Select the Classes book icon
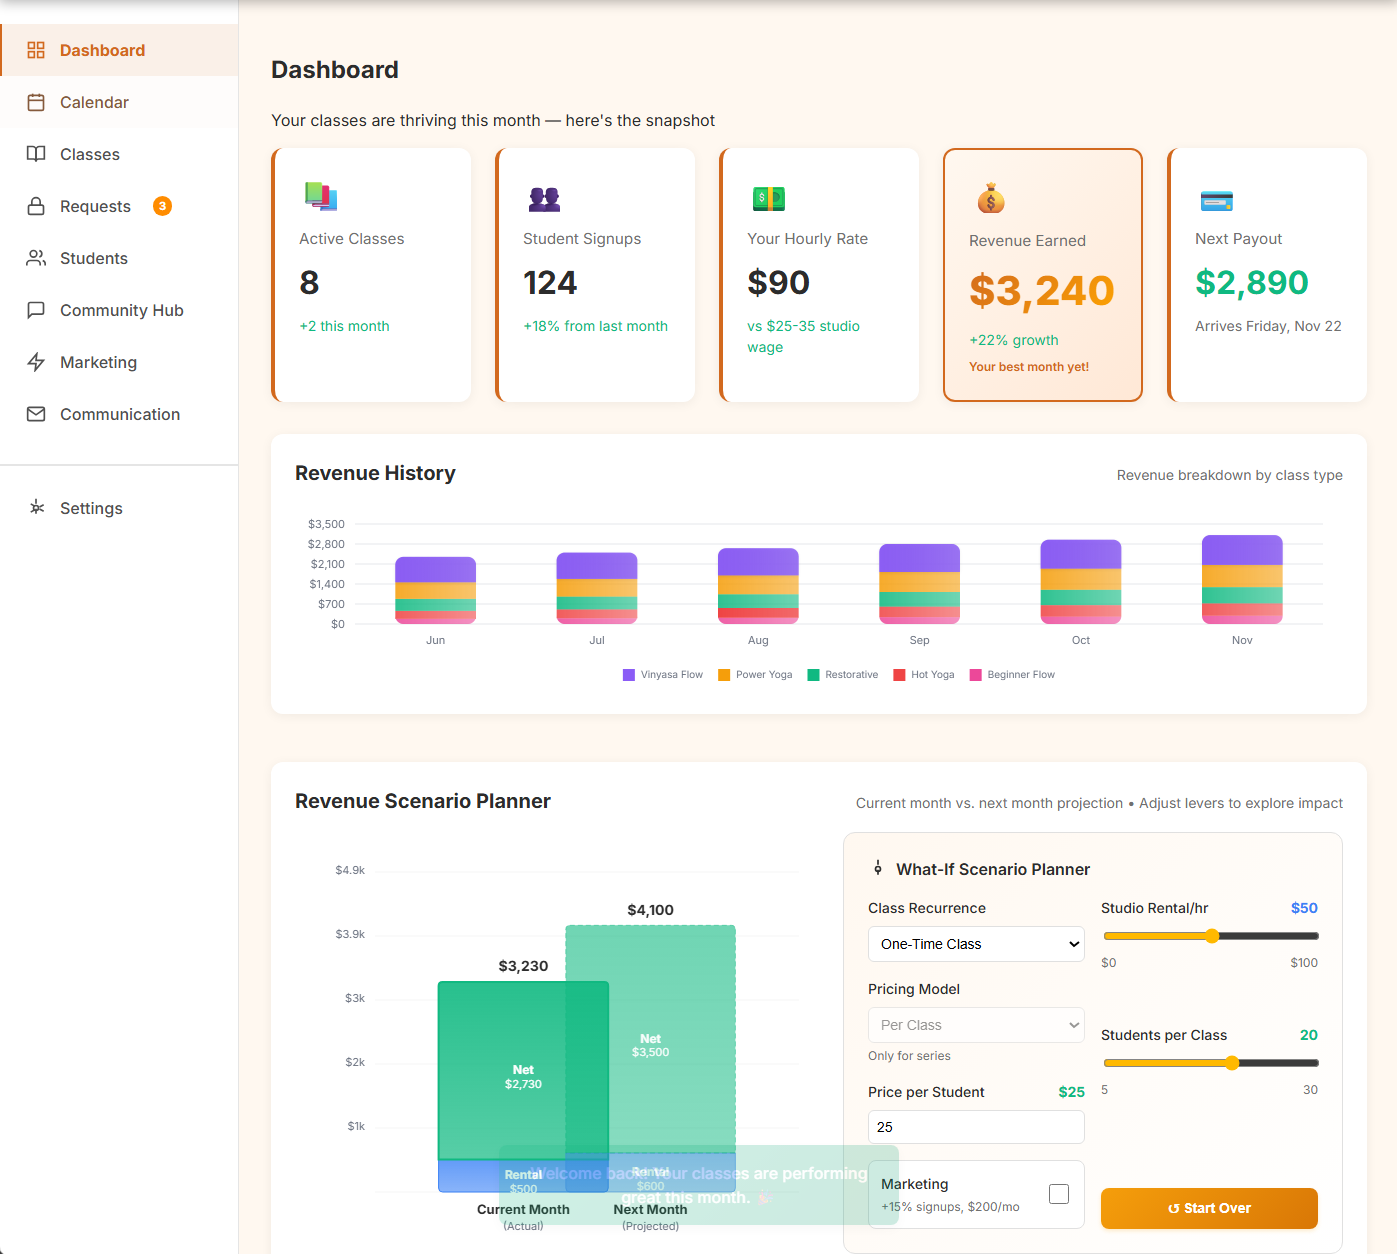The width and height of the screenshot is (1397, 1254). click(36, 154)
